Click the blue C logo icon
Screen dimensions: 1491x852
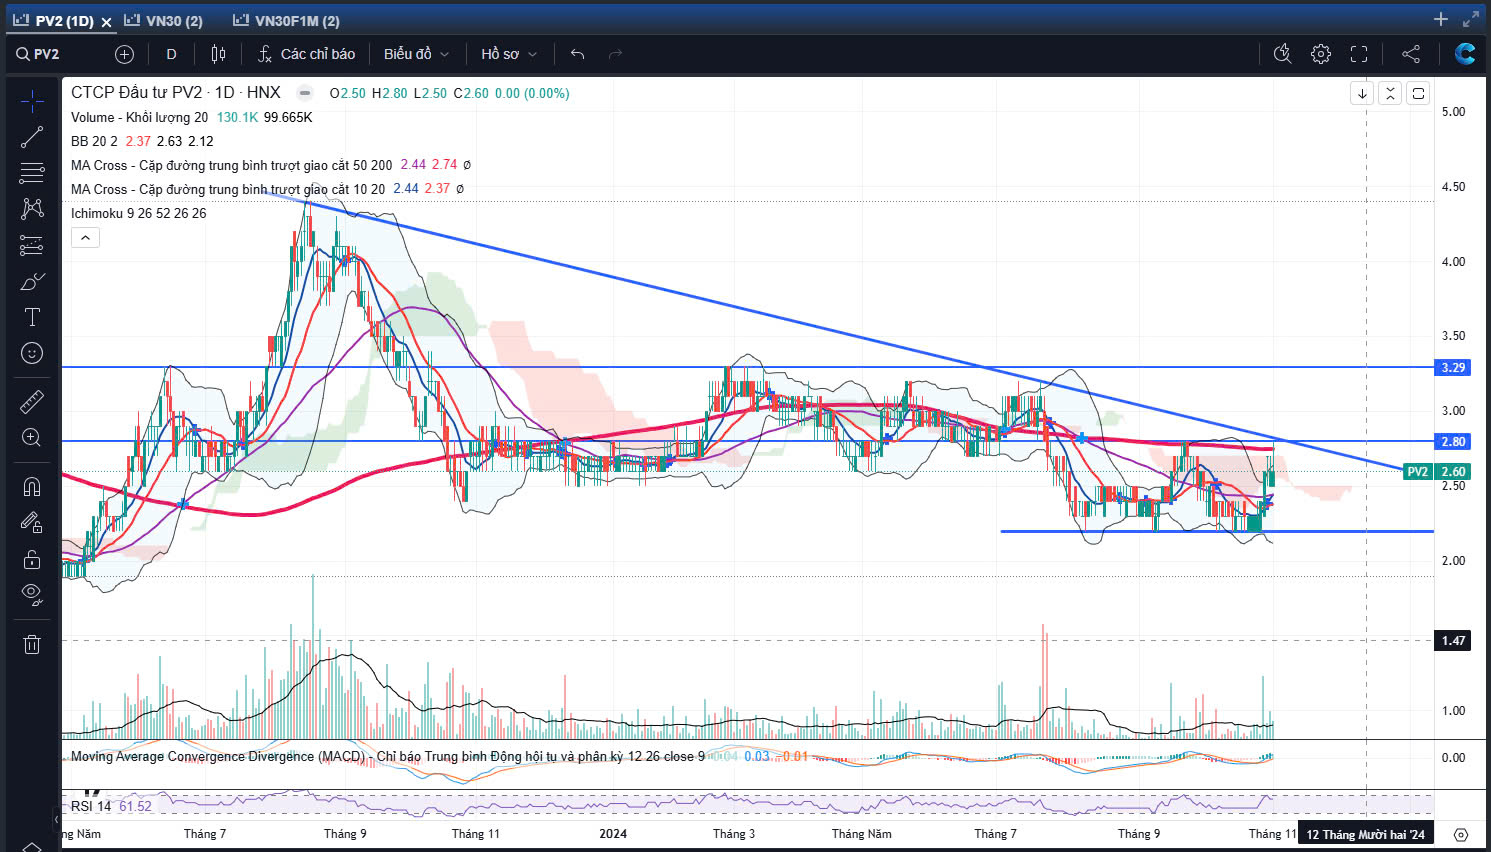click(1465, 54)
